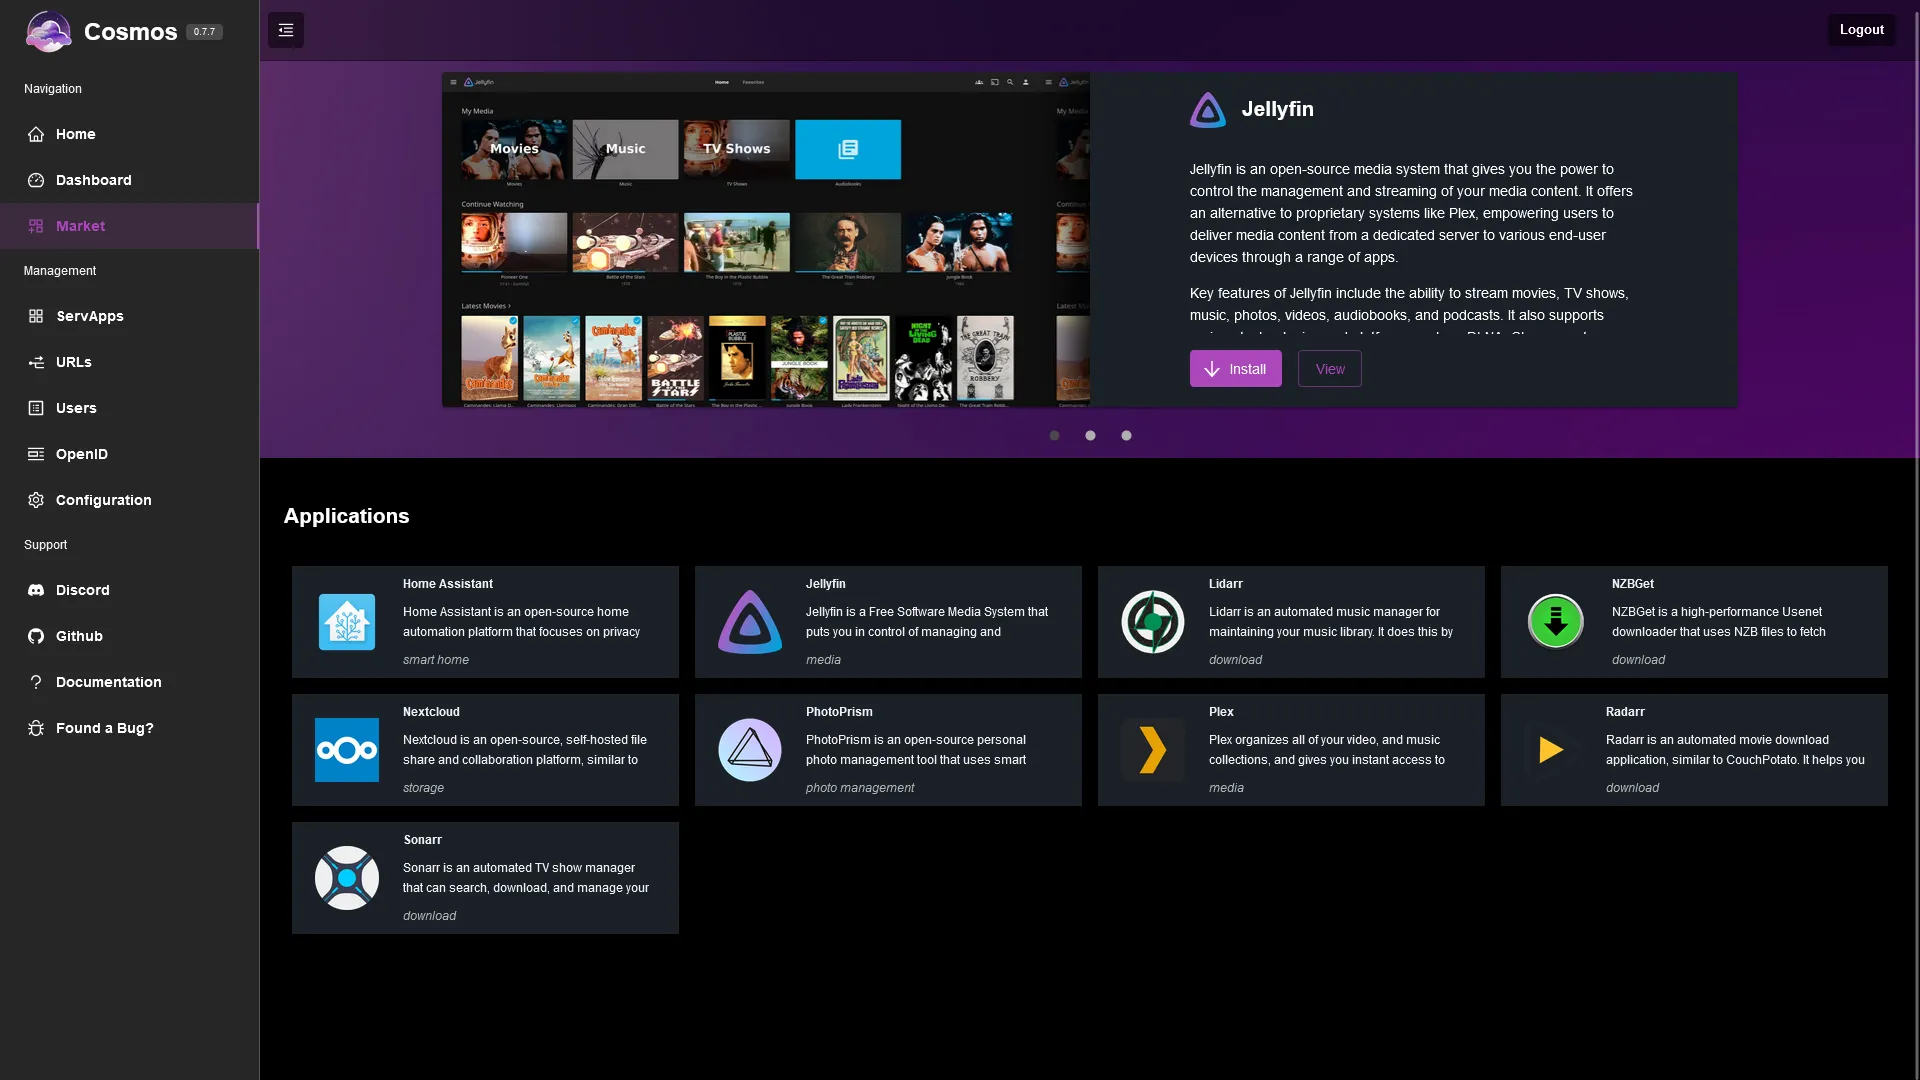Open the Nextcloud application card
The width and height of the screenshot is (1920, 1080).
485,750
